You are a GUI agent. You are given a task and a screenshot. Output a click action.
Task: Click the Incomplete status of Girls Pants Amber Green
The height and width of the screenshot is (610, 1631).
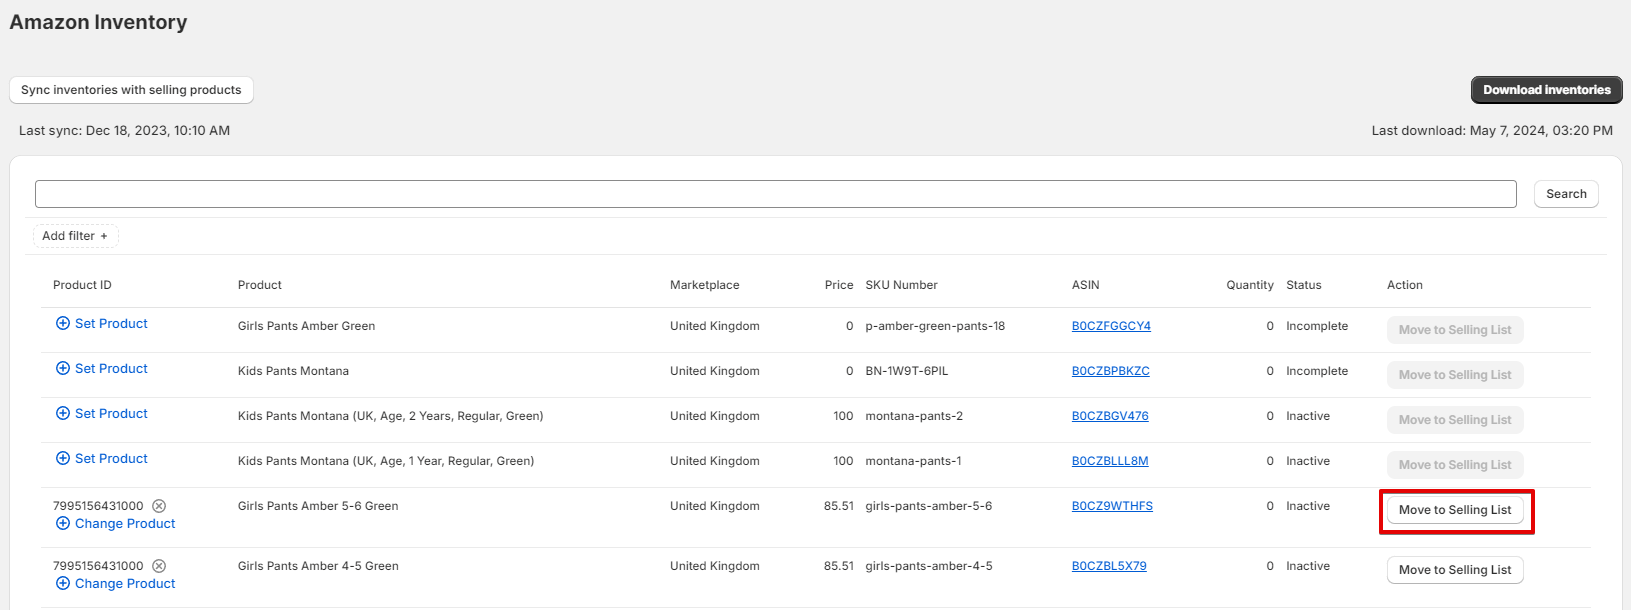point(1317,326)
